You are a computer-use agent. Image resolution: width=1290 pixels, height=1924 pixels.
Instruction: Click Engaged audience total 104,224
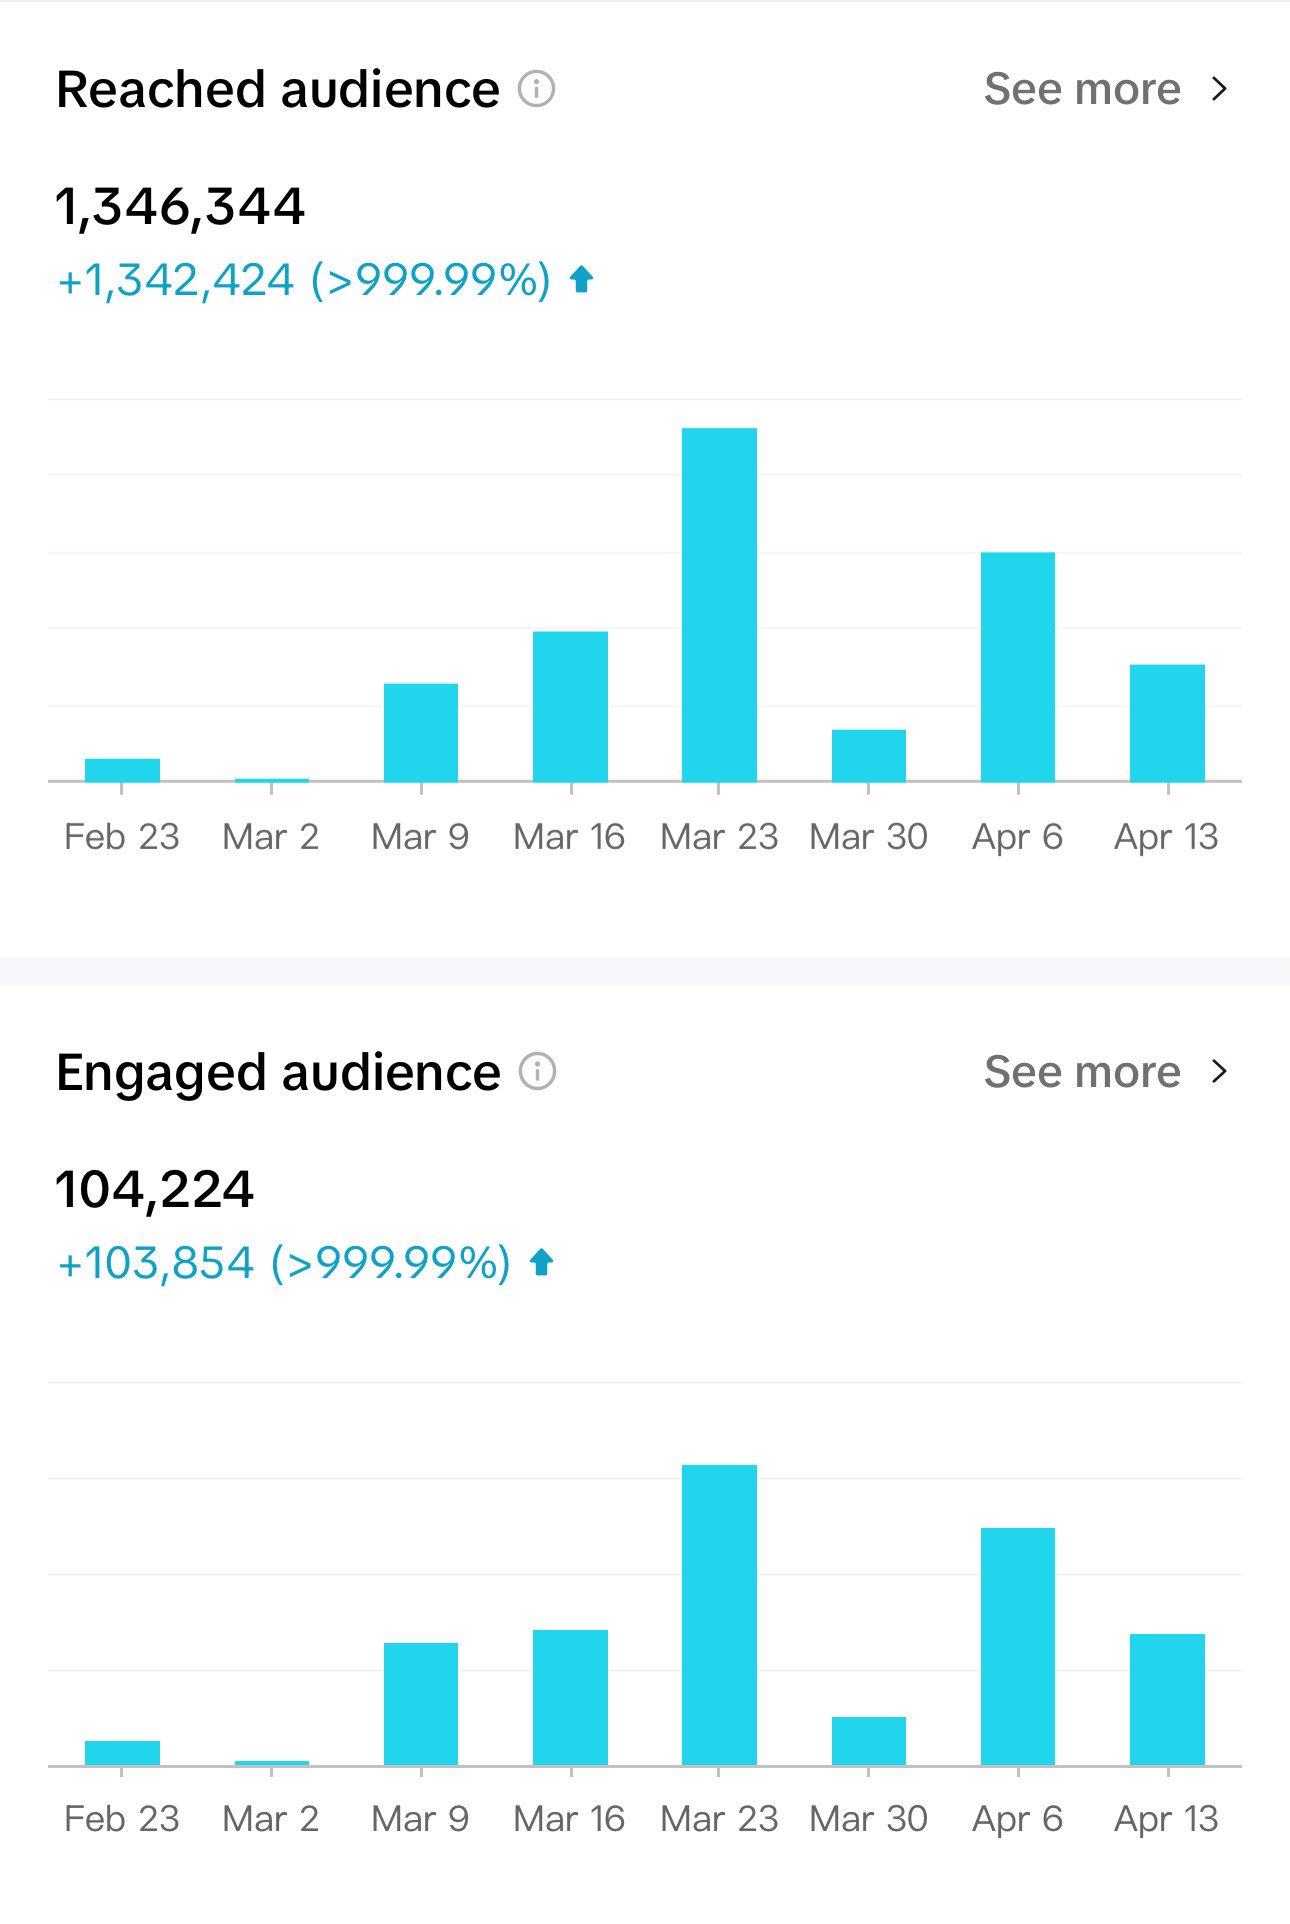[155, 1190]
